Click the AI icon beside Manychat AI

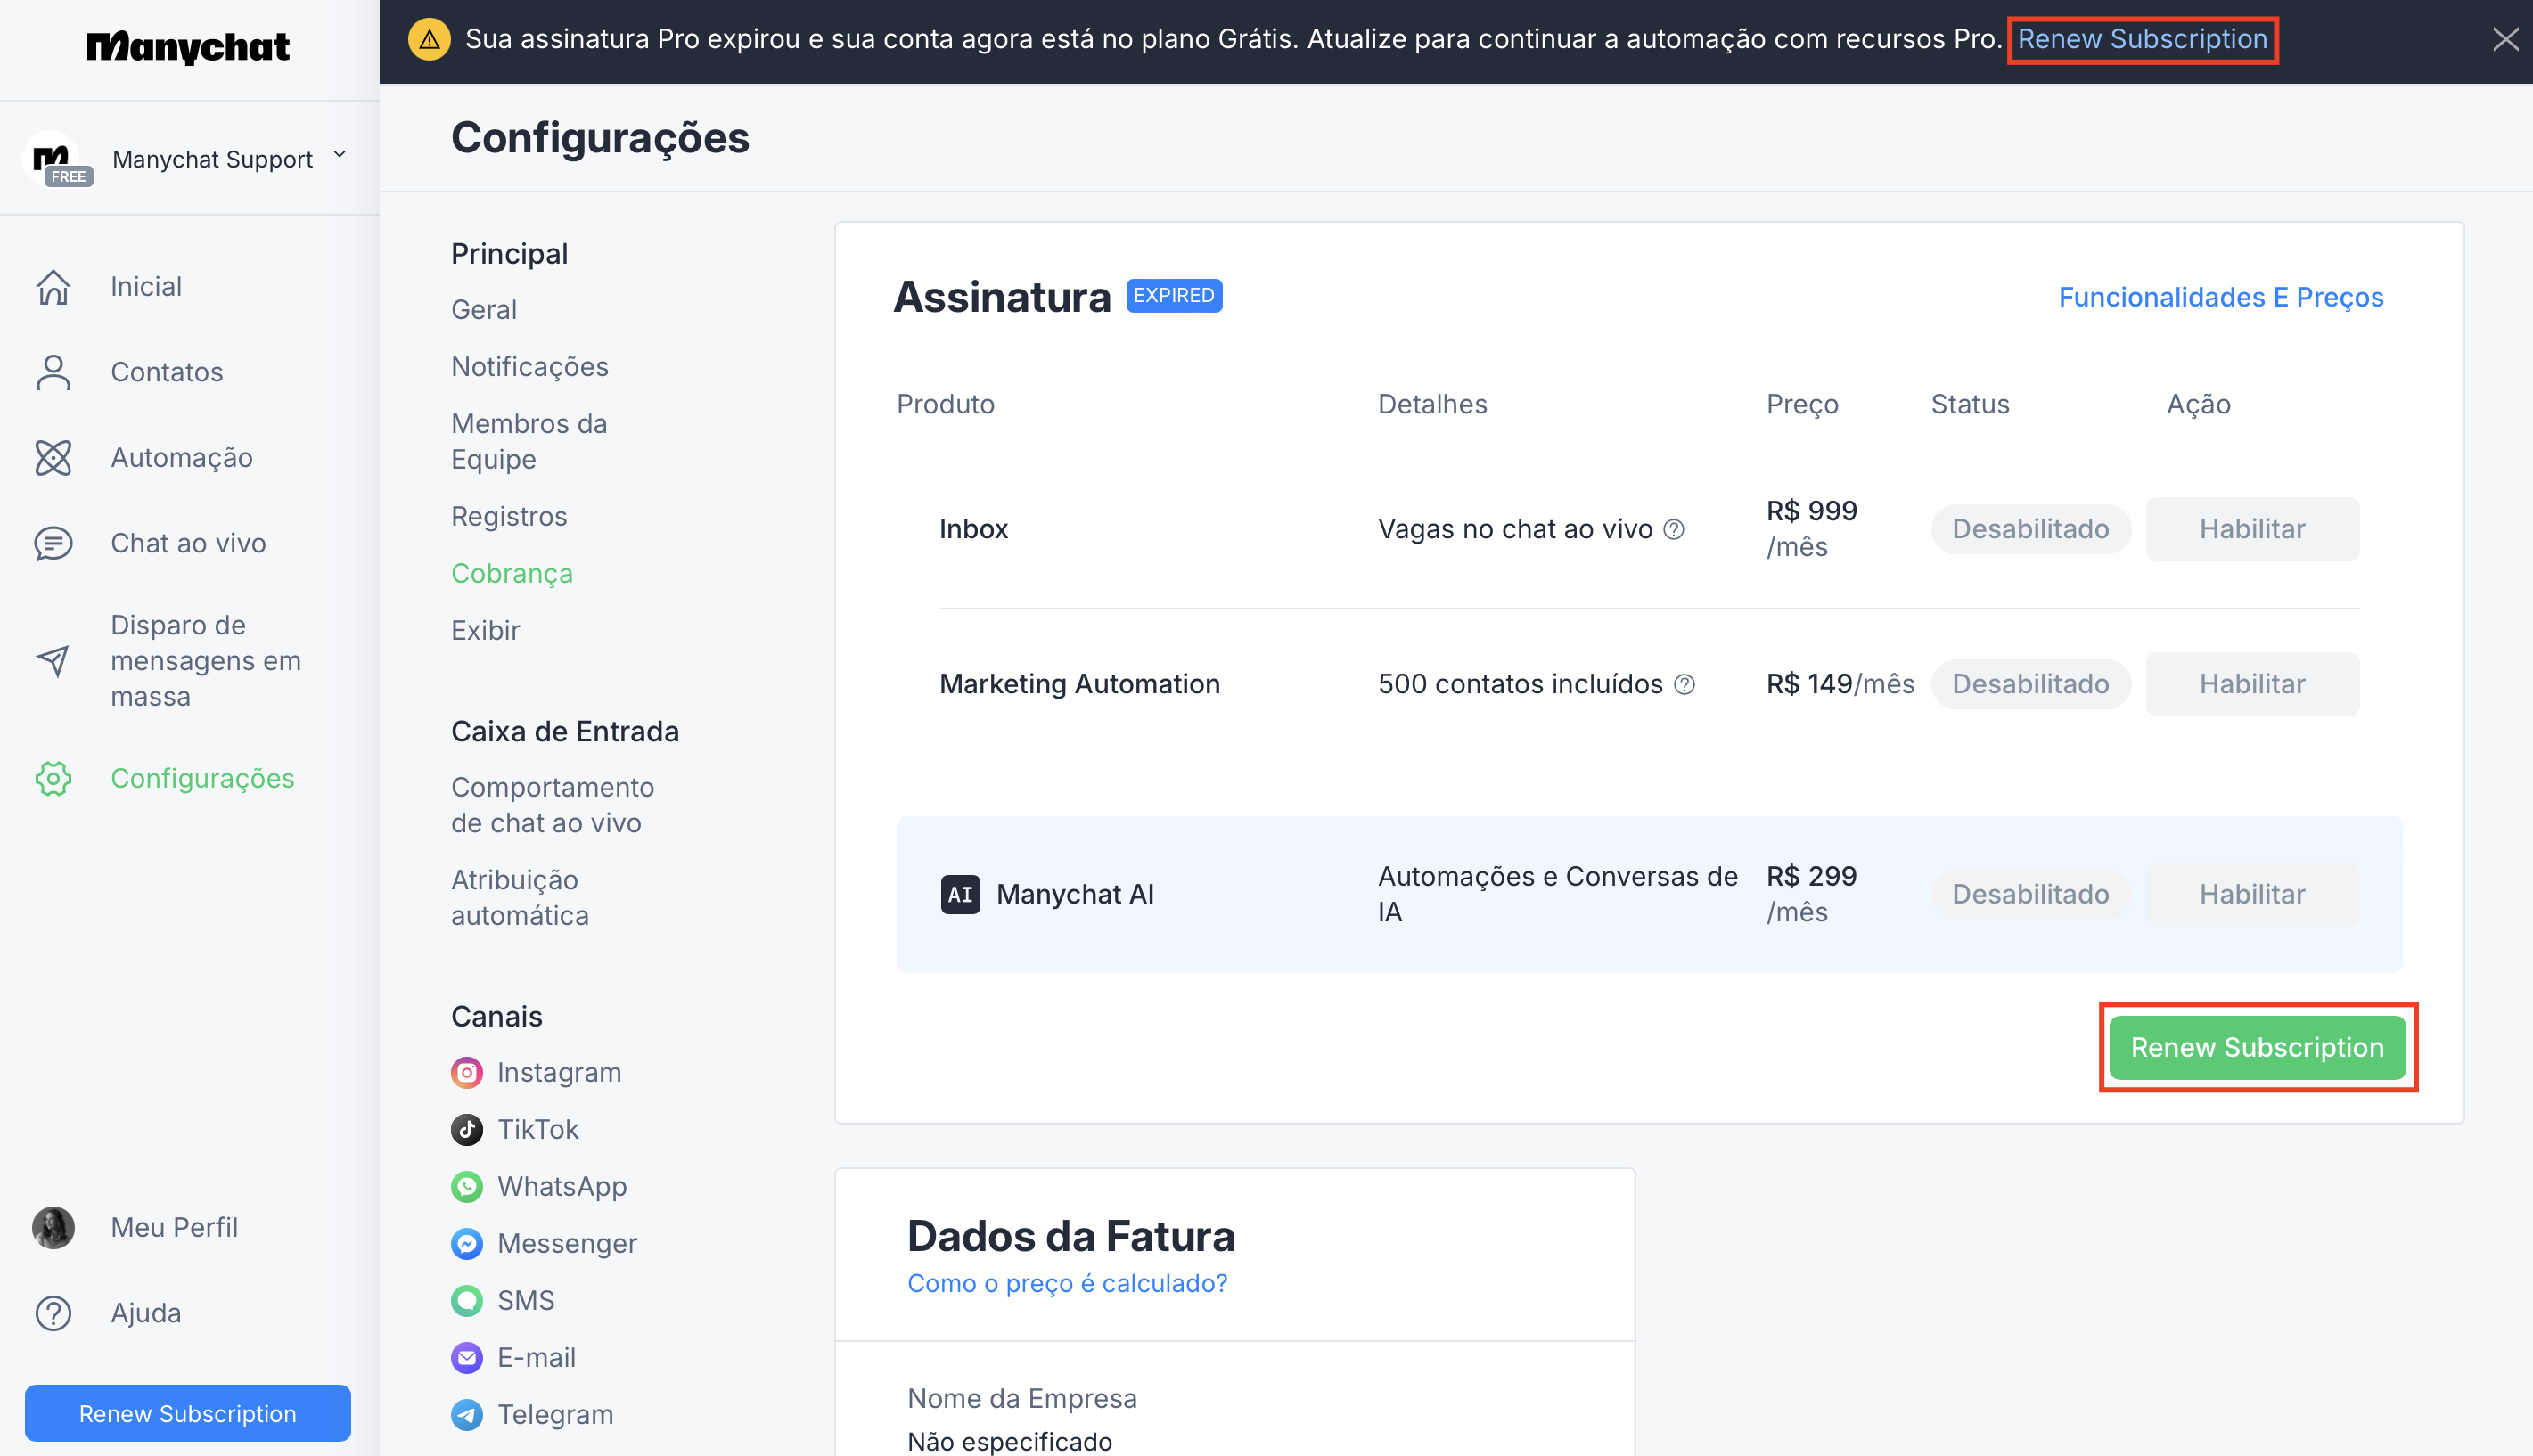click(x=960, y=894)
